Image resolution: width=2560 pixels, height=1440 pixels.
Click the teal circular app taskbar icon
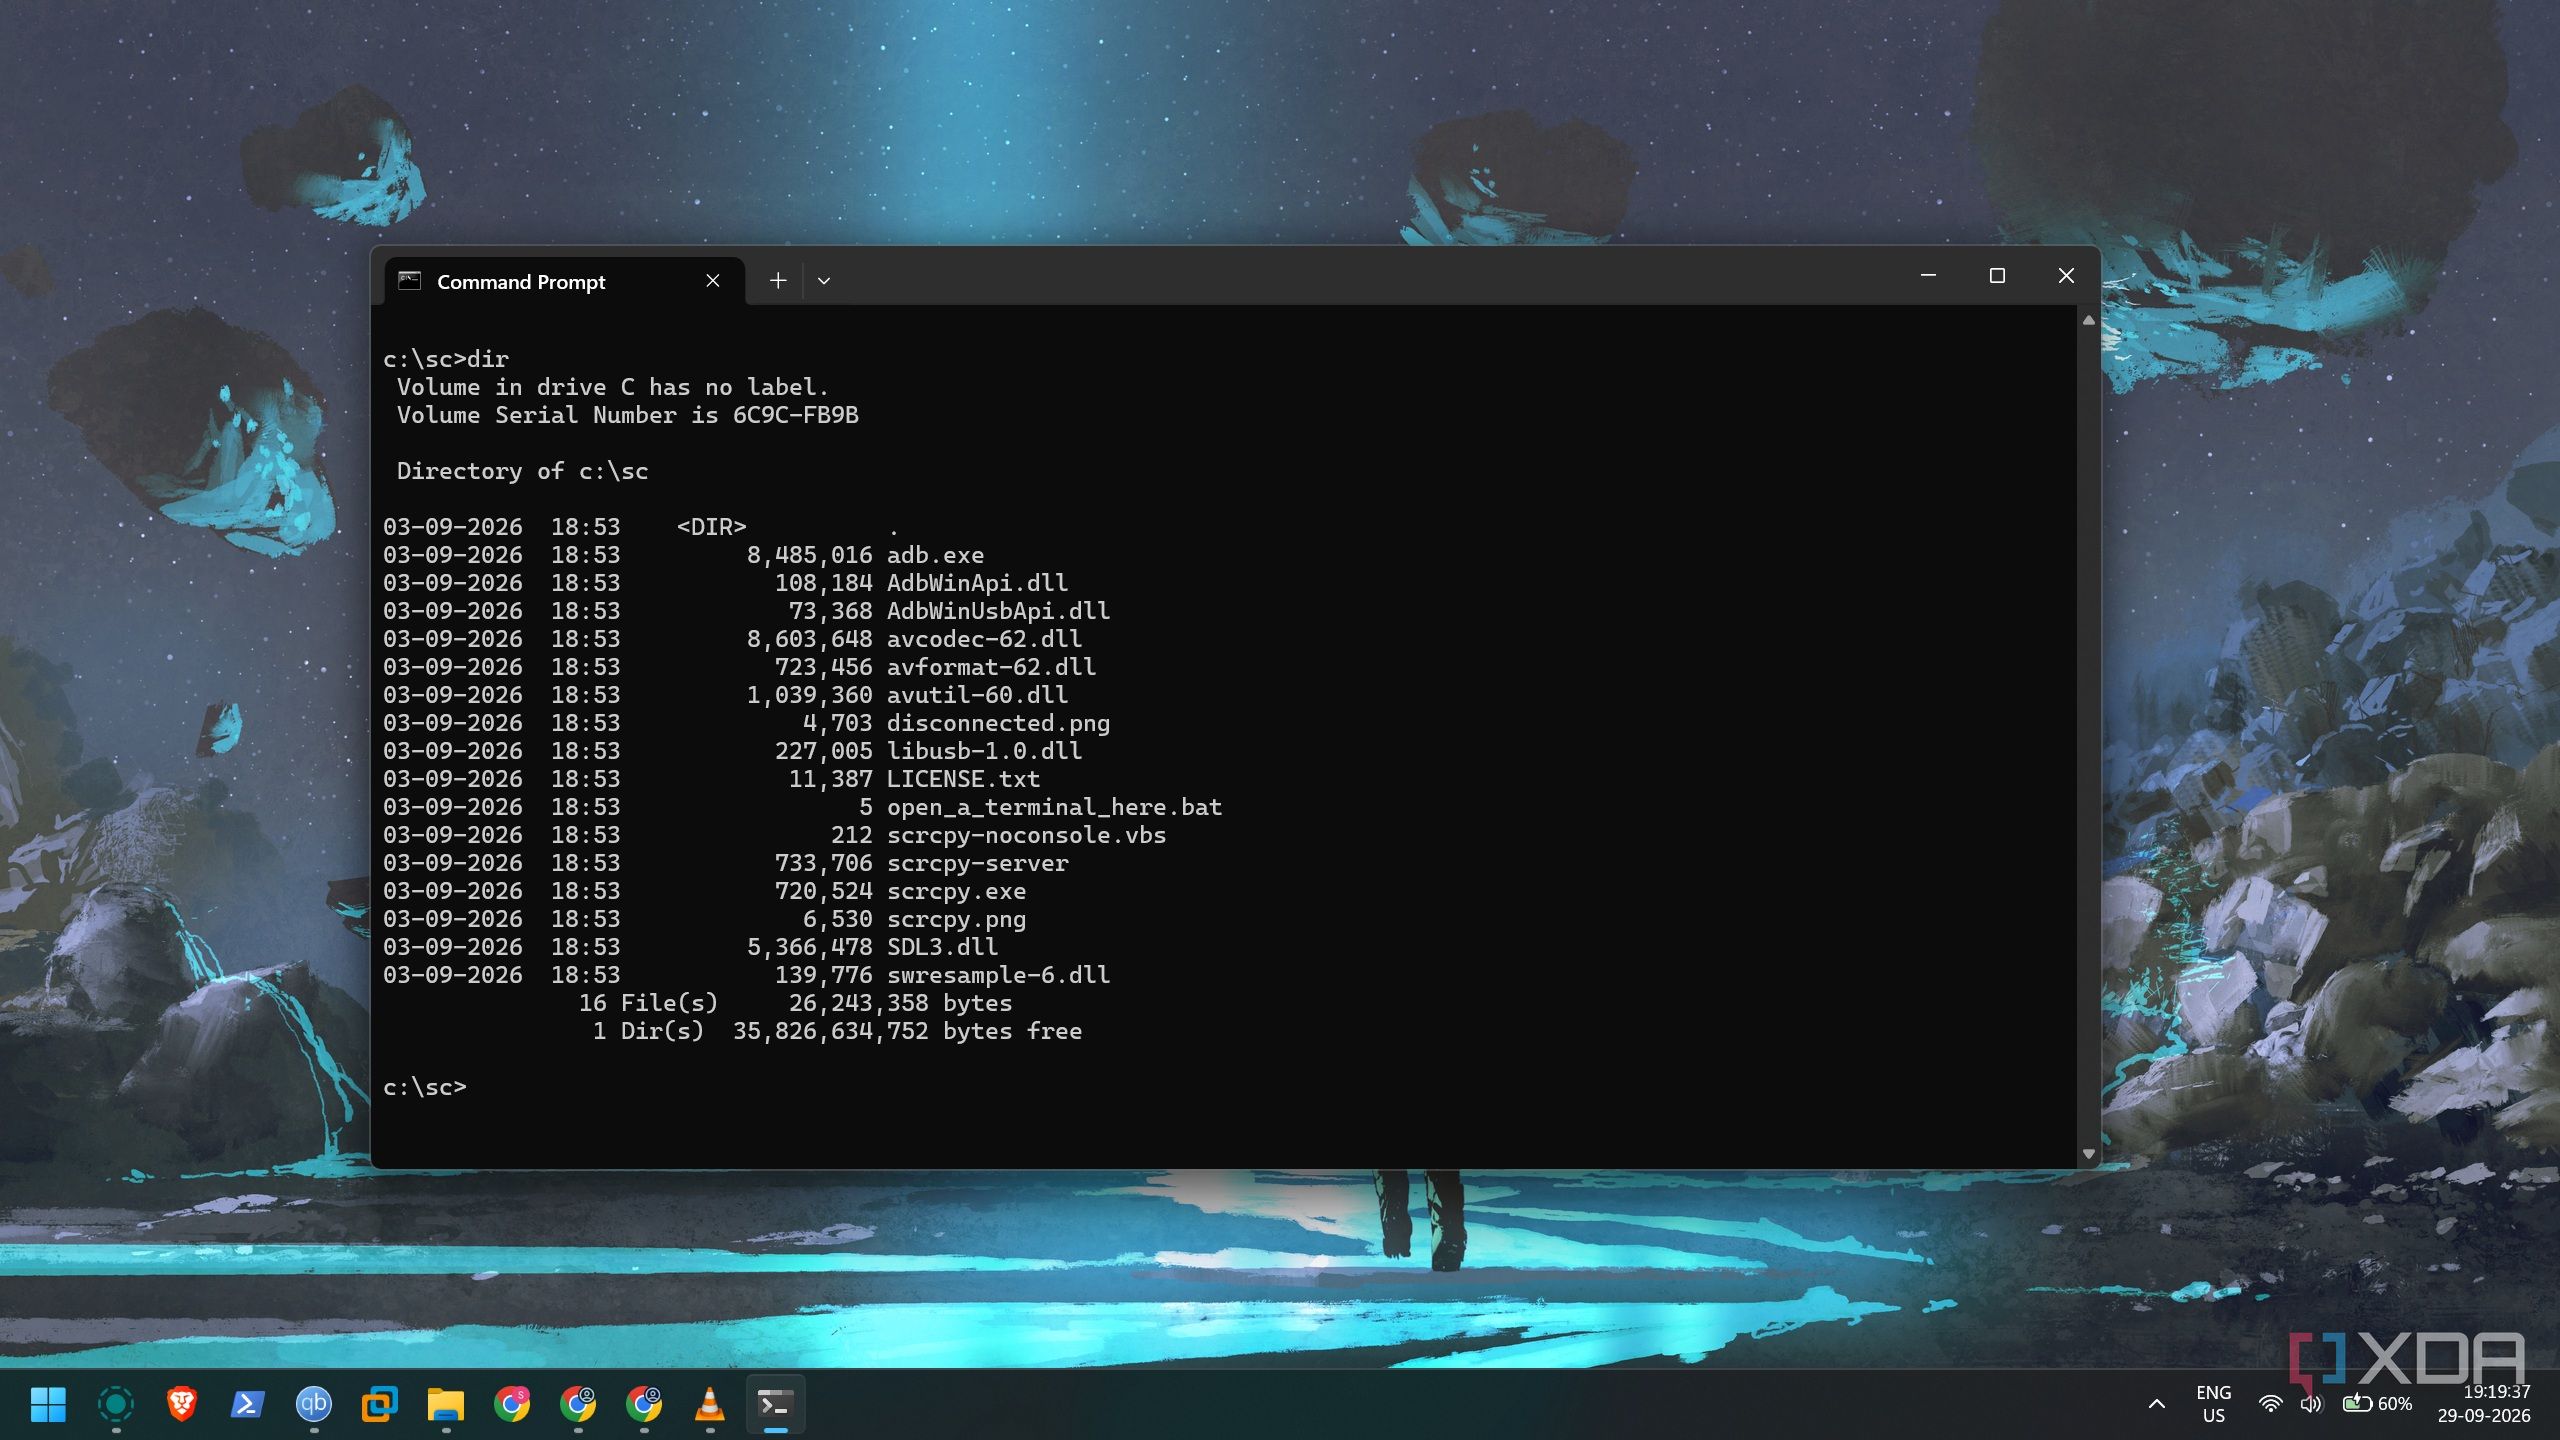pos(115,1404)
